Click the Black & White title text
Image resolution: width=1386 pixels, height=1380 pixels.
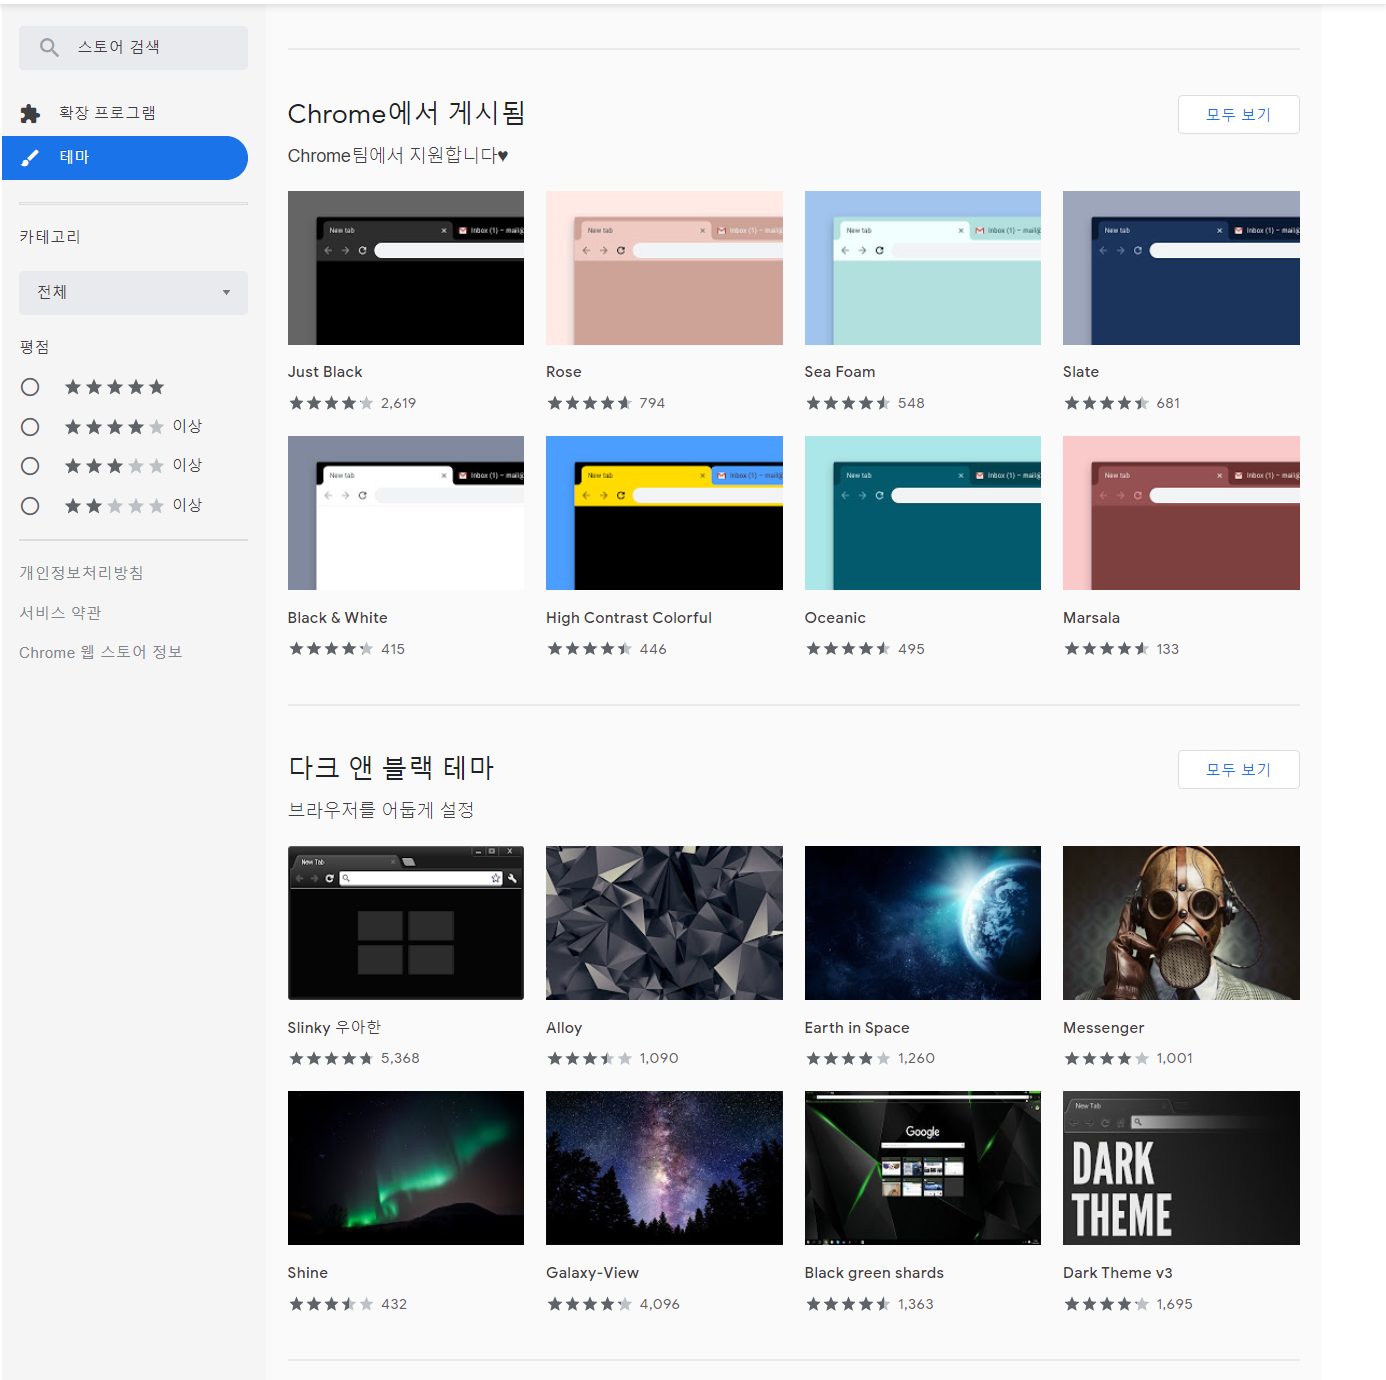[338, 618]
